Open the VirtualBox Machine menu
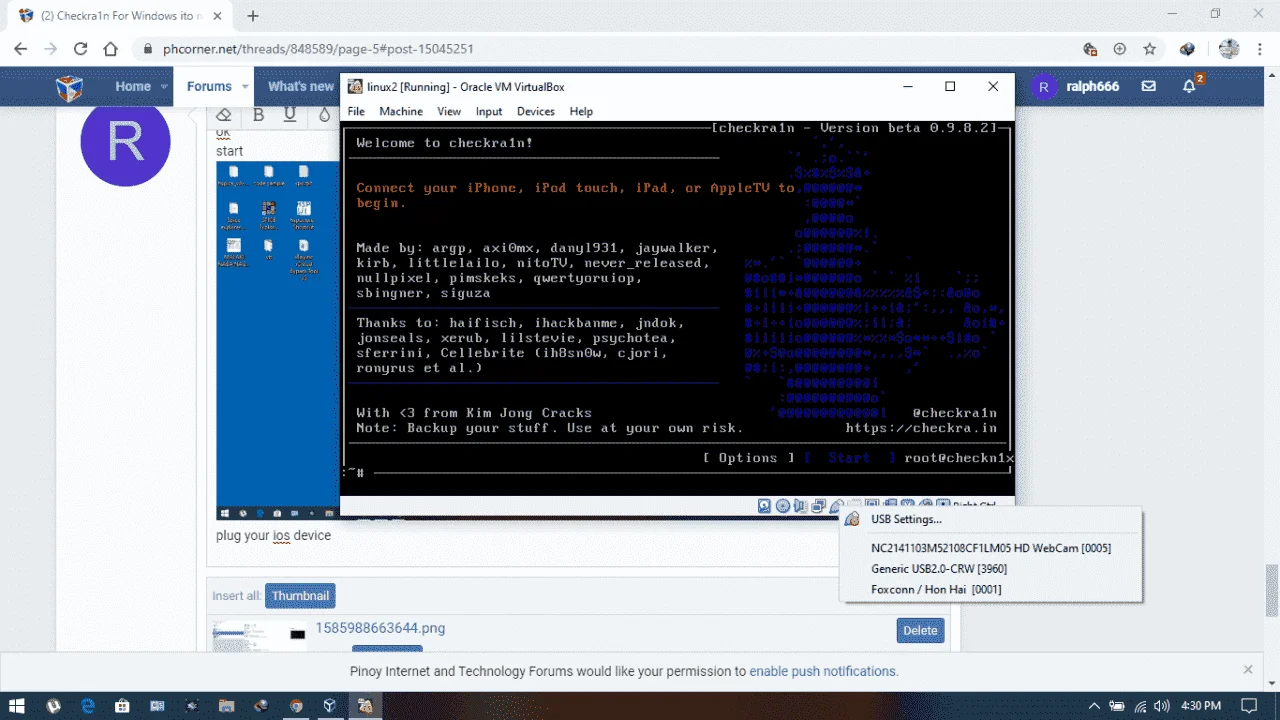Screen dimensions: 1280x720 tap(401, 111)
